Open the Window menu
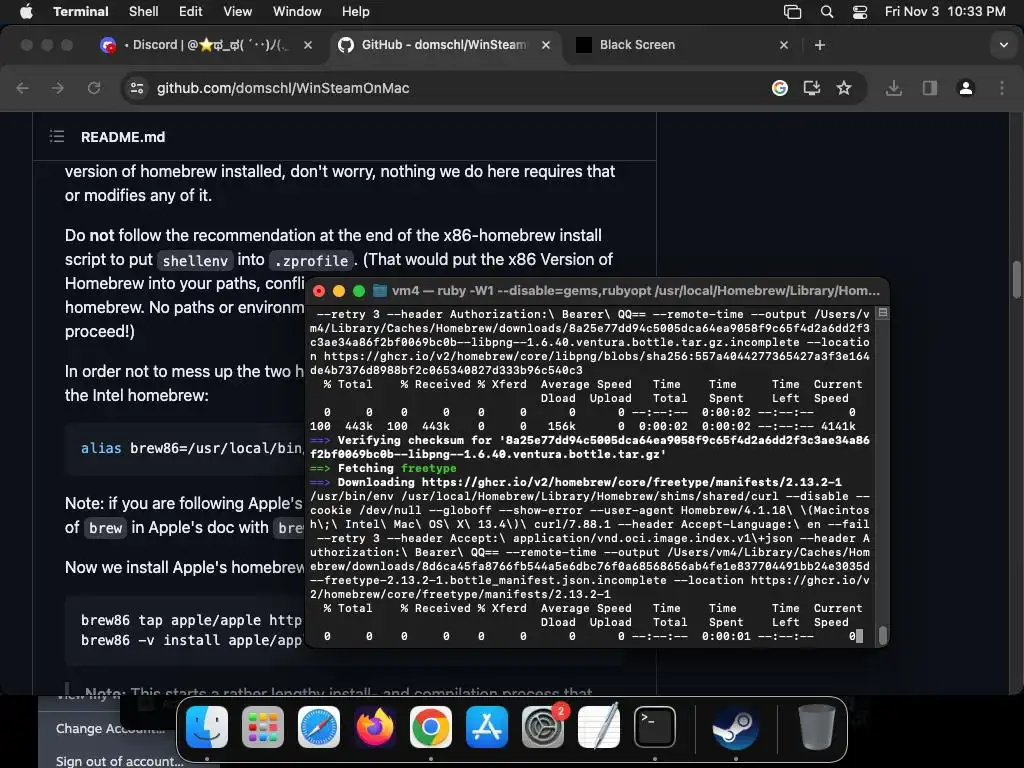The width and height of the screenshot is (1024, 768). tap(297, 11)
